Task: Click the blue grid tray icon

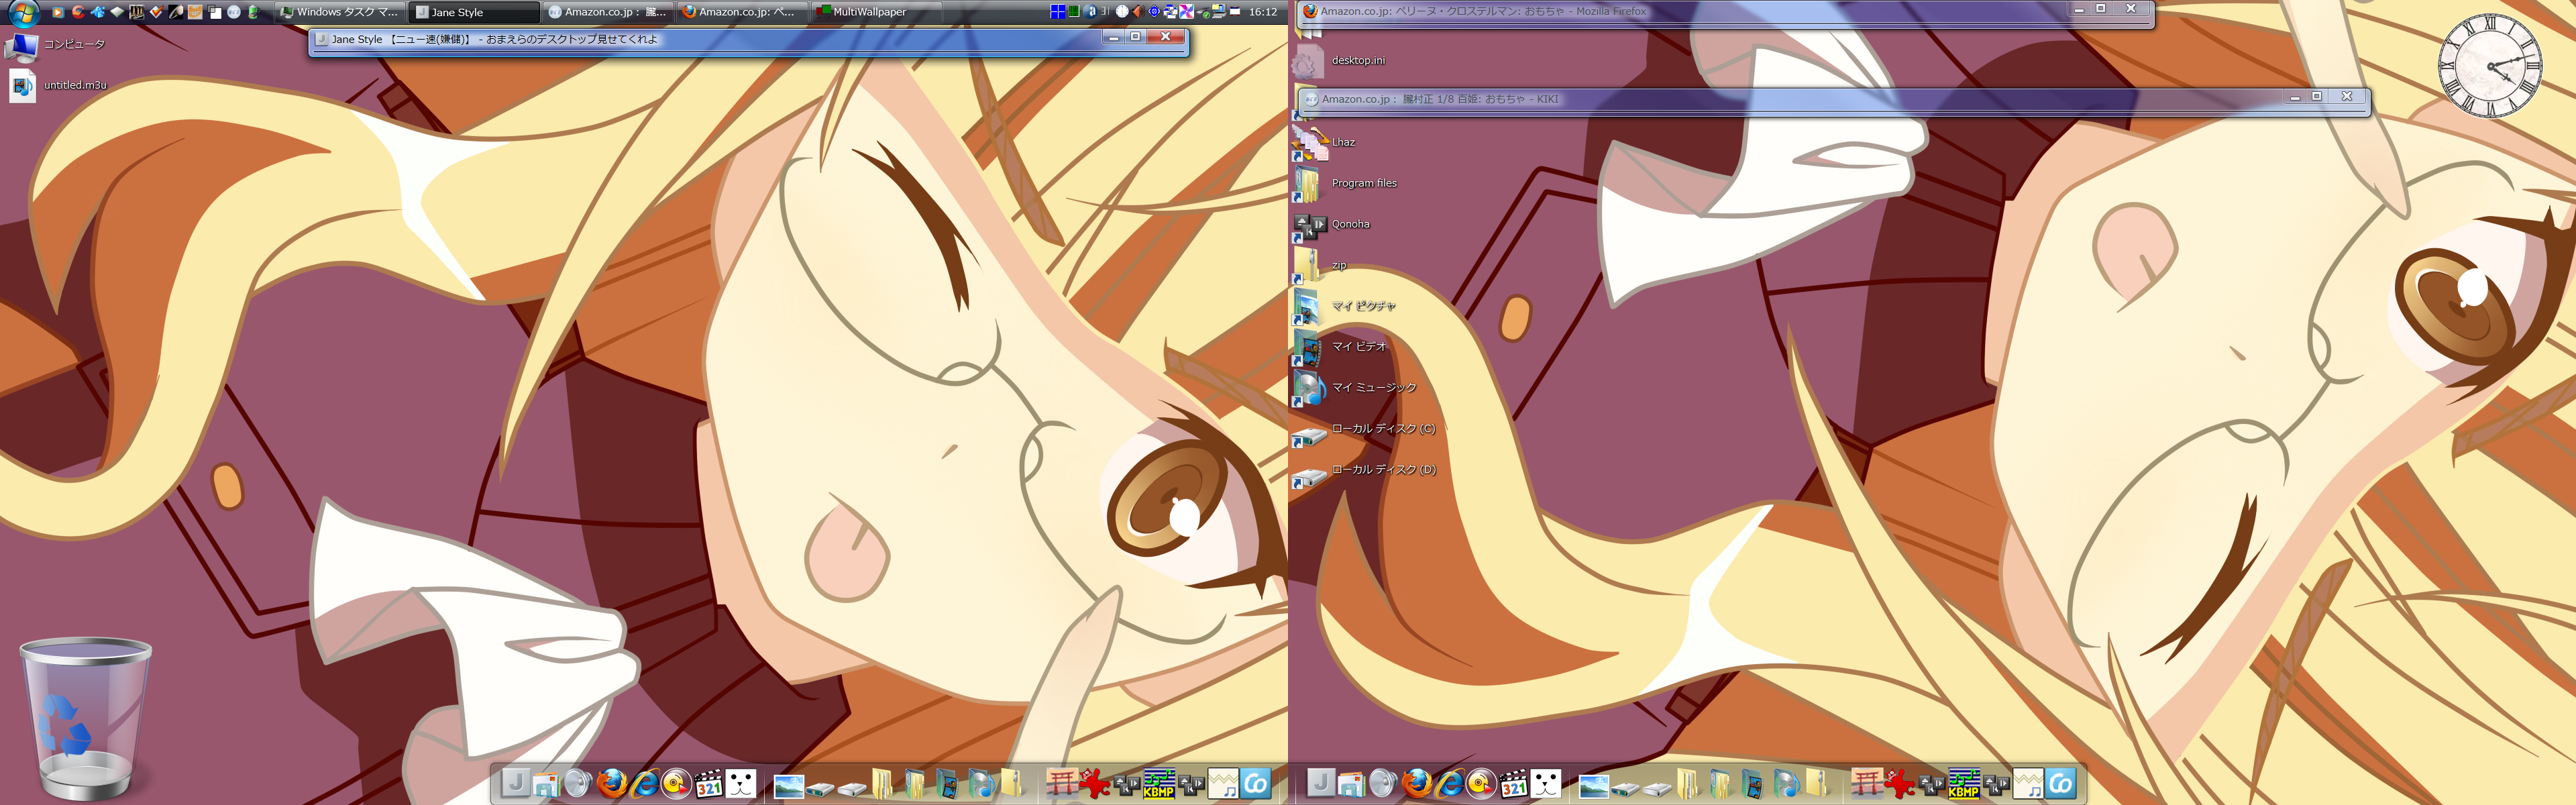Action: tap(1057, 12)
